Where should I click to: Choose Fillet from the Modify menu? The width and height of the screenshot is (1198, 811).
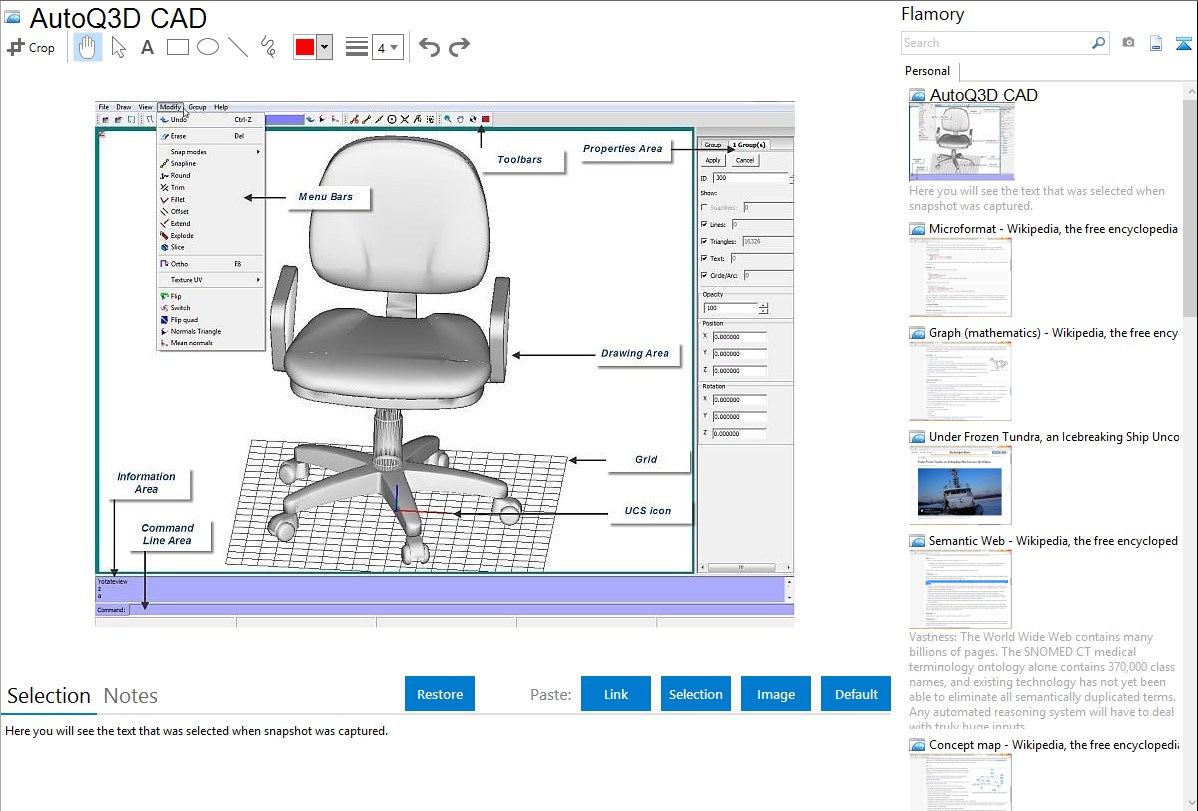coord(210,200)
